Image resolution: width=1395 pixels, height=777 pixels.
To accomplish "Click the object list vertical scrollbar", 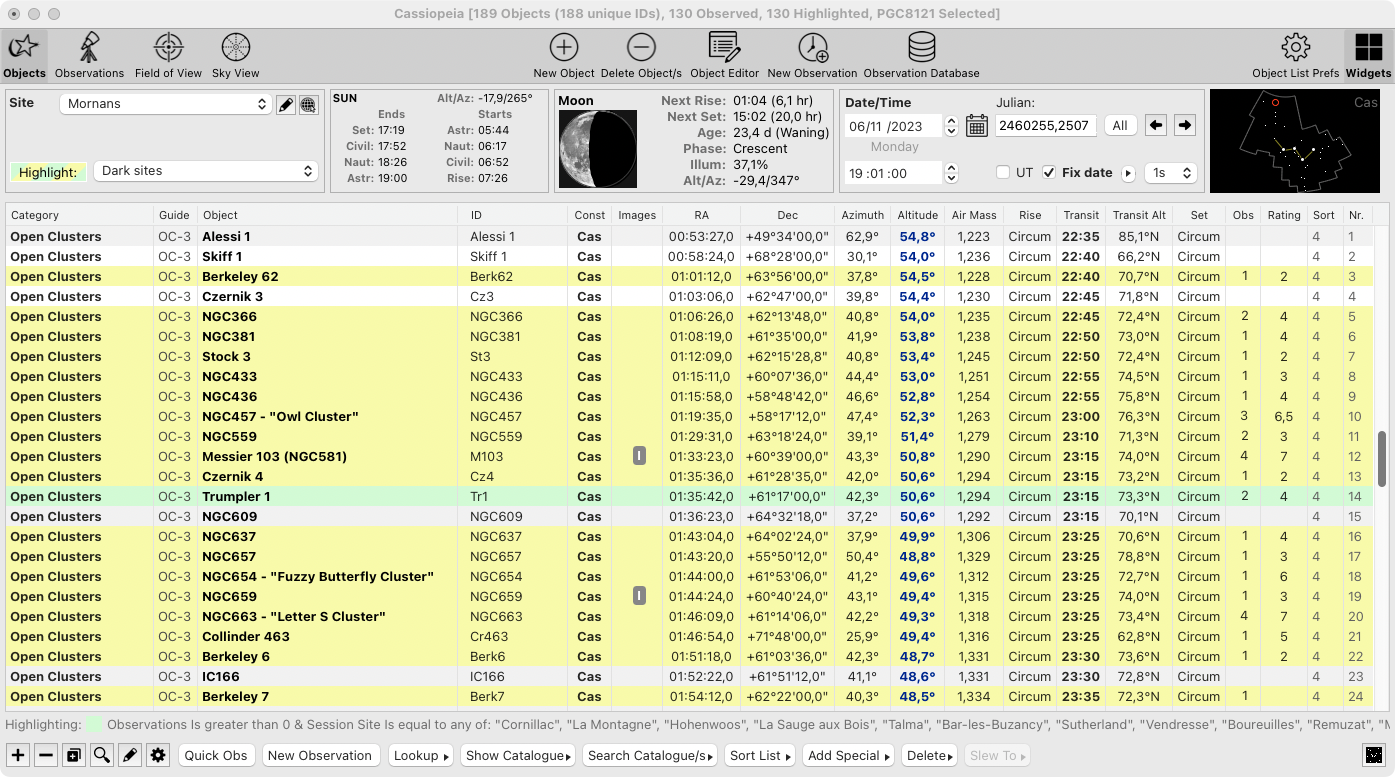I will click(1382, 460).
